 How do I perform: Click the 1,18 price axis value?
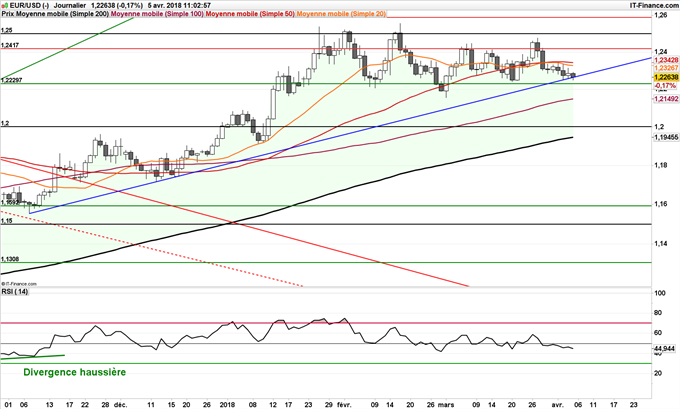pyautogui.click(x=661, y=165)
